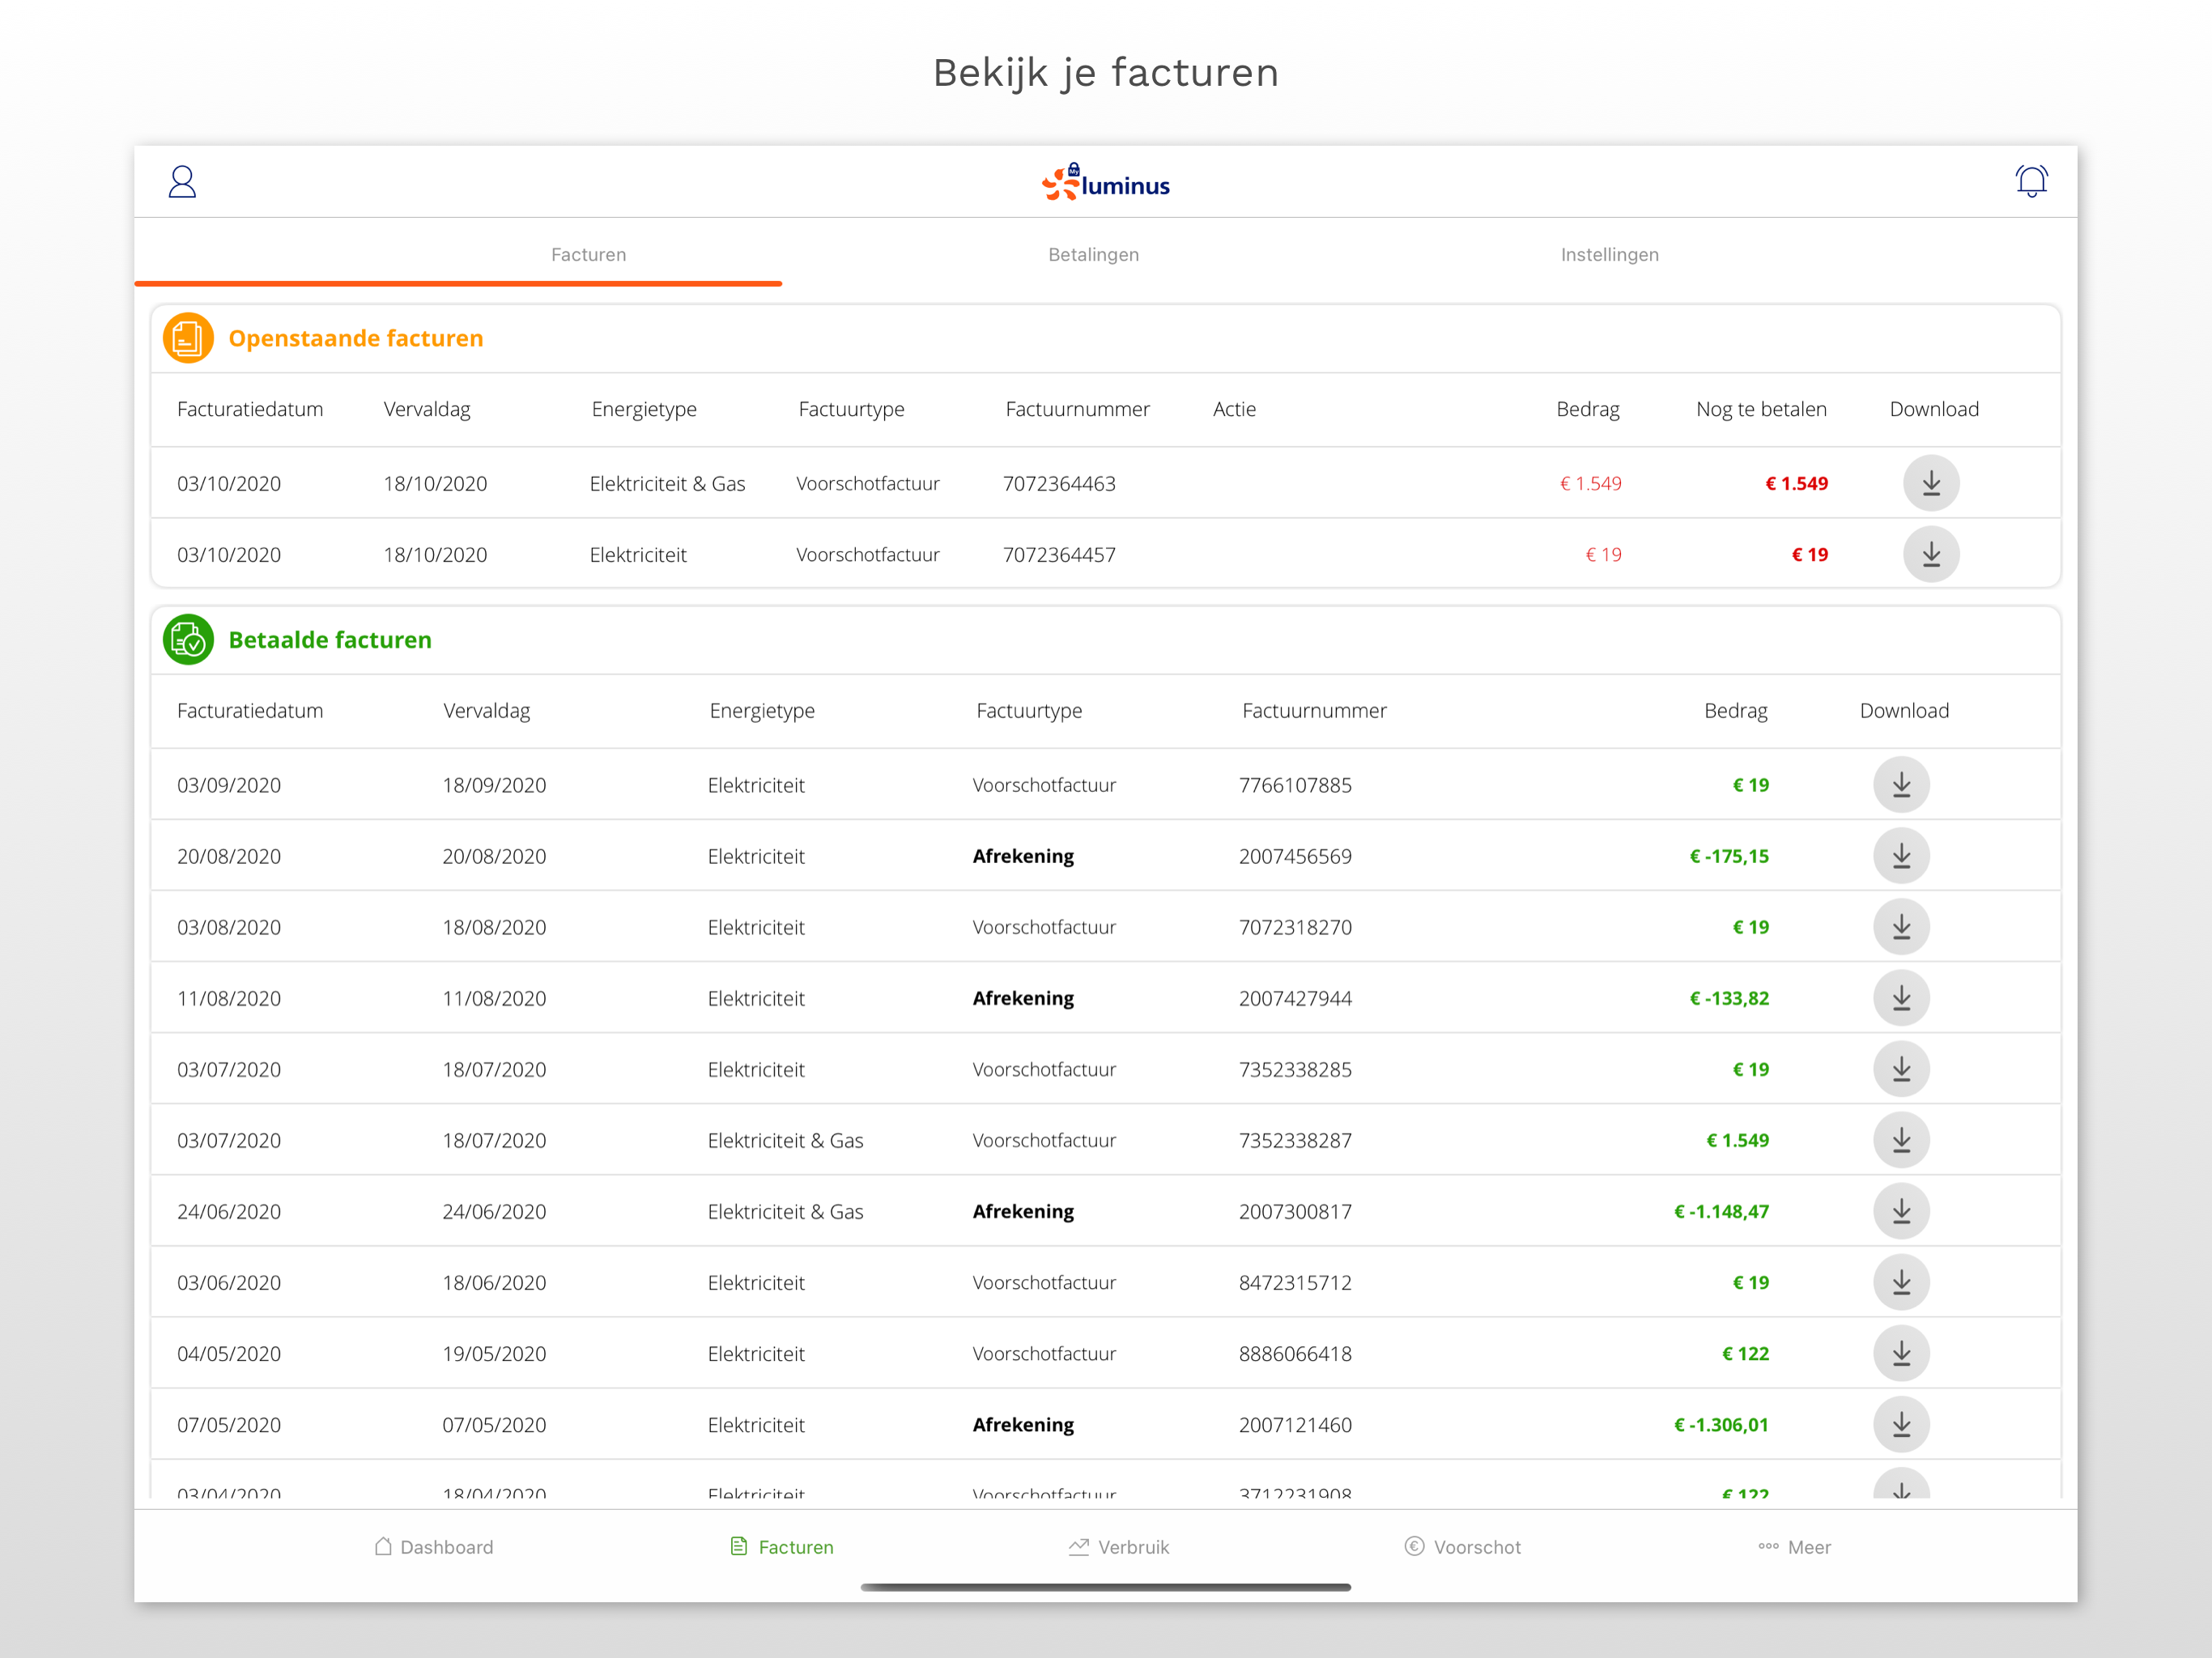2212x1658 pixels.
Task: Go to Dashboard in bottom navigation
Action: [x=434, y=1547]
